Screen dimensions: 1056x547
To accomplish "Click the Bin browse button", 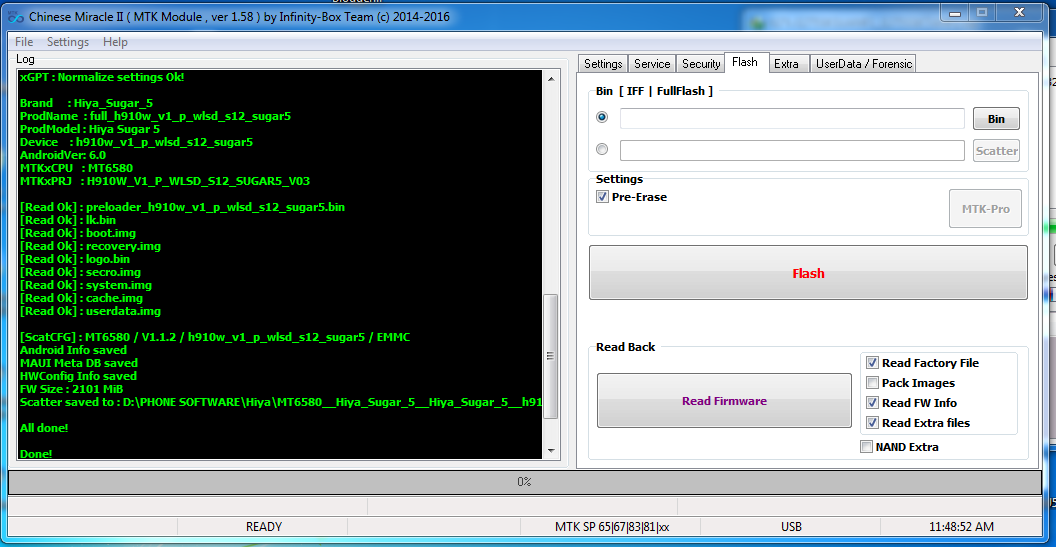I will tap(996, 119).
